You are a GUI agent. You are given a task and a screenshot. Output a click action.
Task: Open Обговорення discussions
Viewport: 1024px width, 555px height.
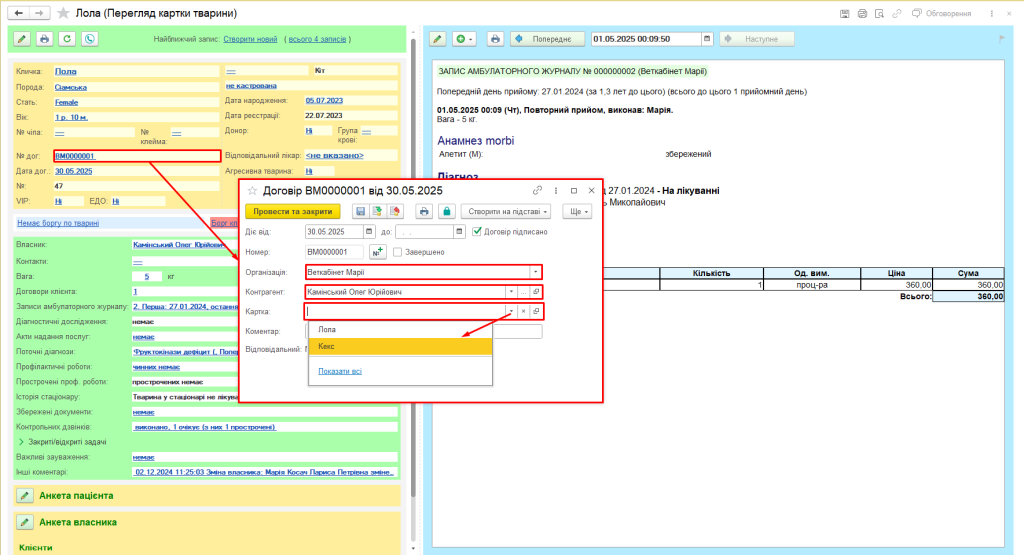[x=941, y=14]
